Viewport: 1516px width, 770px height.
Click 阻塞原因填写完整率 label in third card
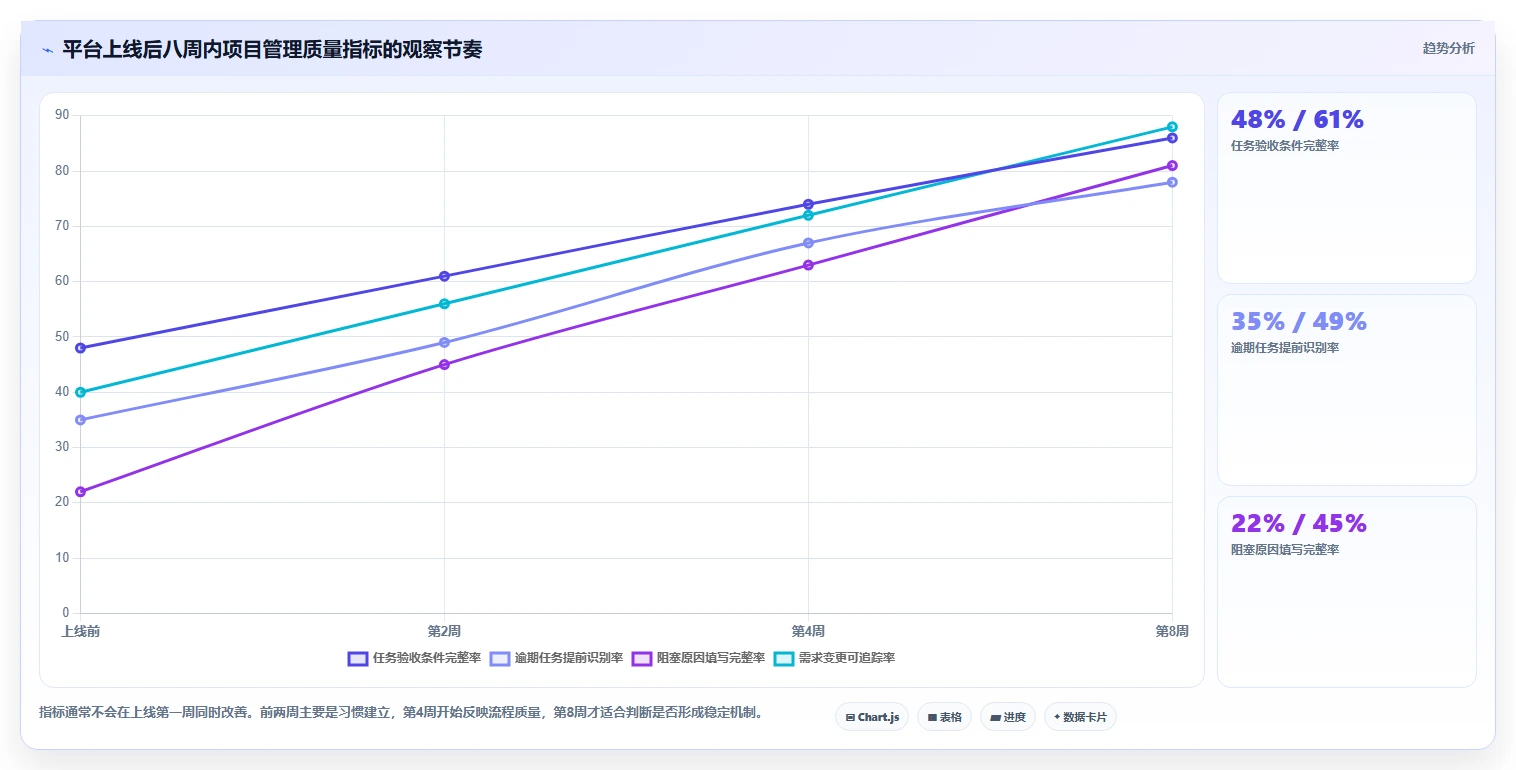(x=1285, y=550)
